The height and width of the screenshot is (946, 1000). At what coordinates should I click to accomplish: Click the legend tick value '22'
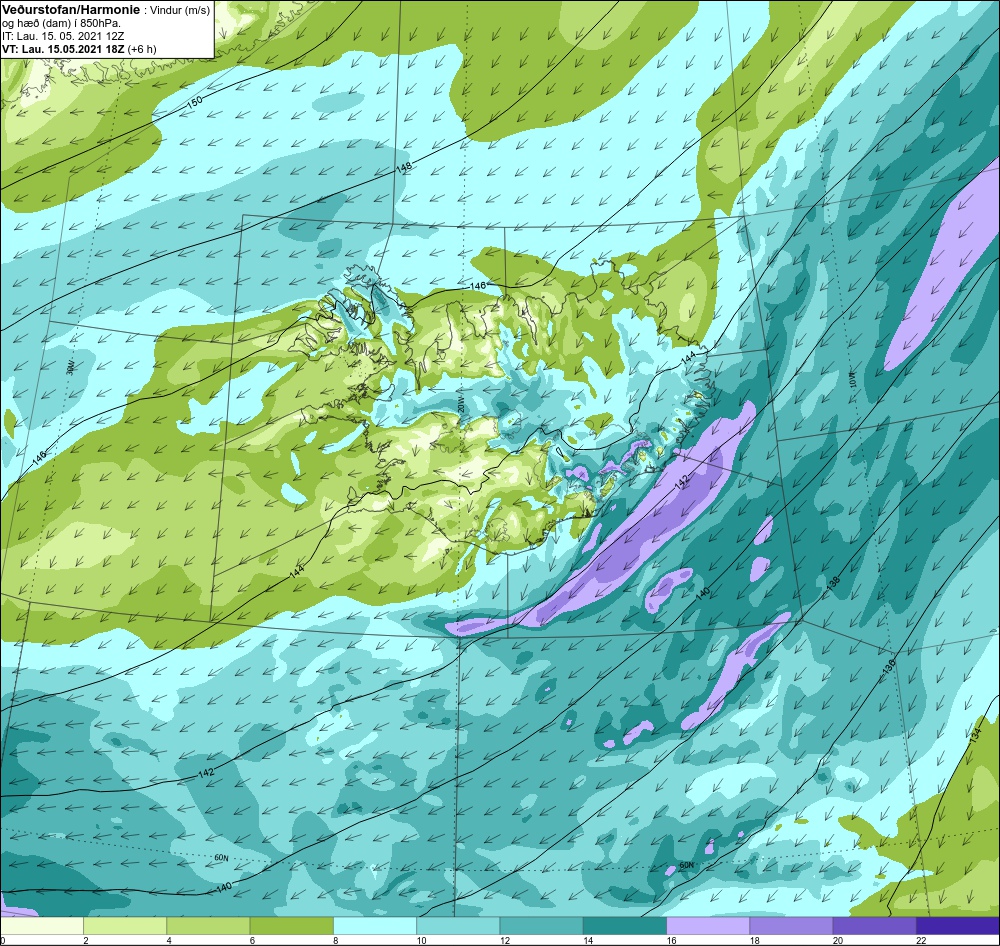coord(921,940)
